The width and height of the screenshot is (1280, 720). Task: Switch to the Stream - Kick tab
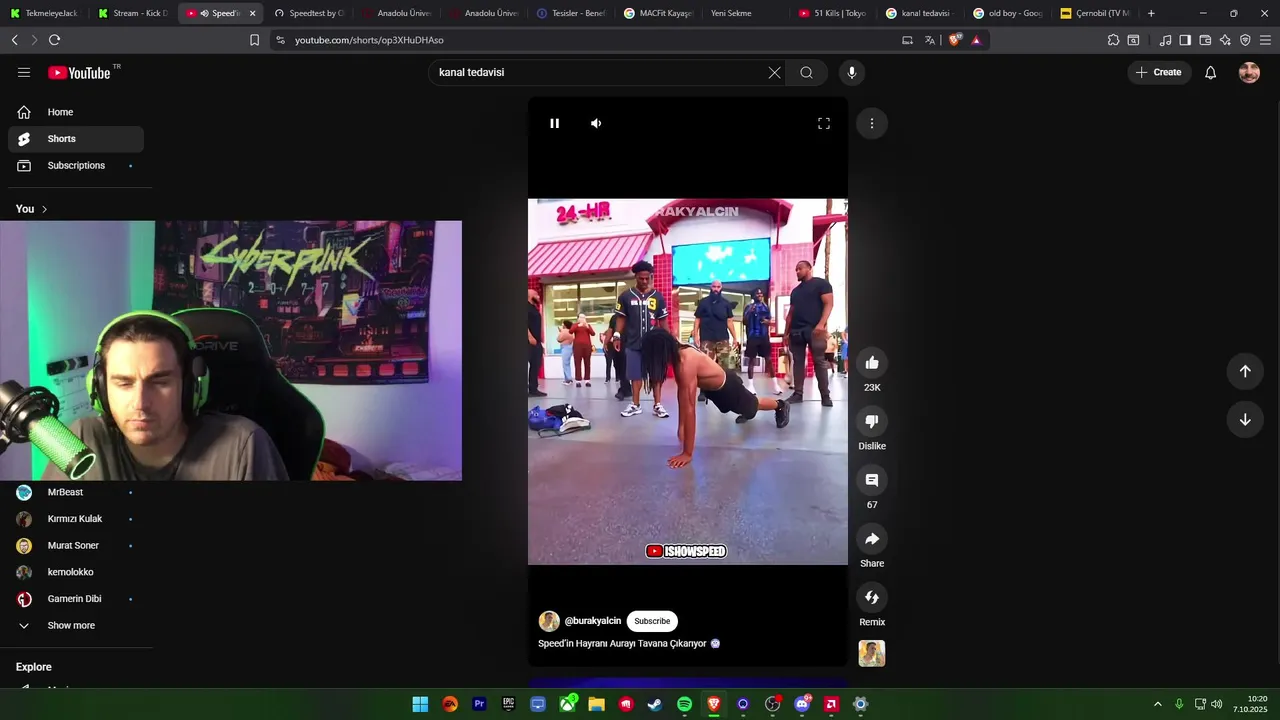point(132,13)
